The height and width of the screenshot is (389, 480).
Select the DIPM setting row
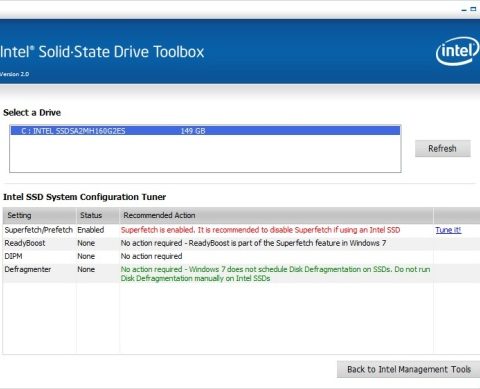tap(241, 256)
